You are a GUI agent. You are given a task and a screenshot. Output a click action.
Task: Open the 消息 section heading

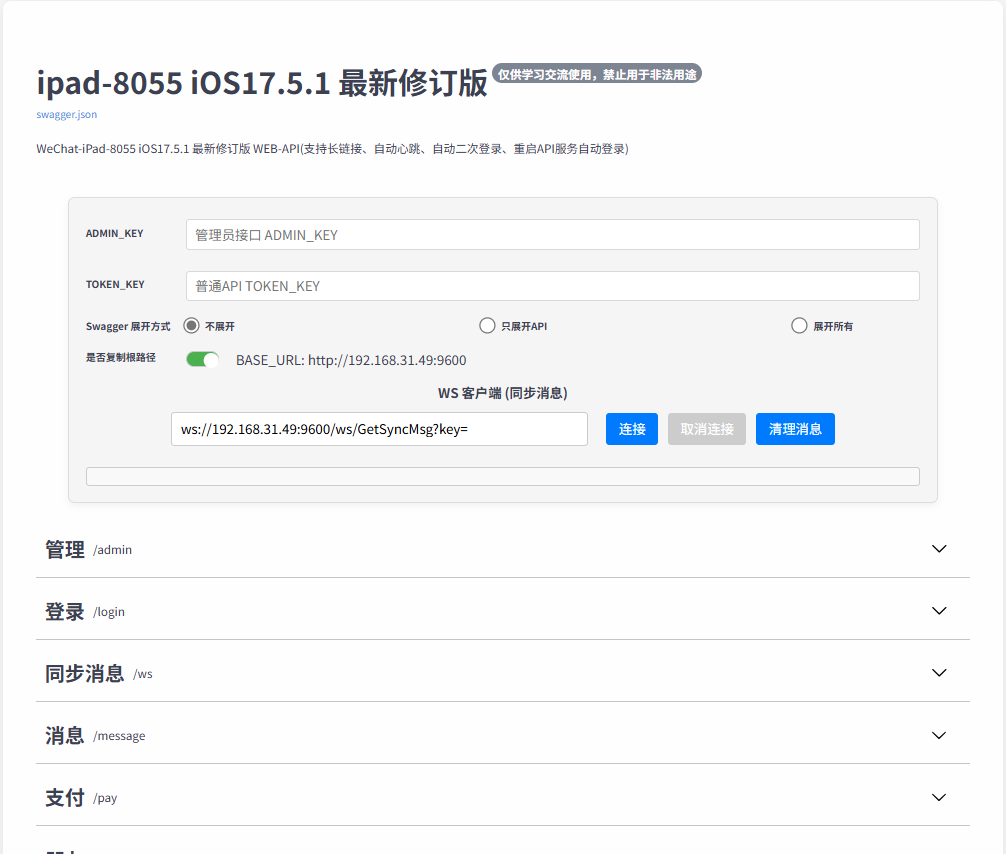point(65,736)
